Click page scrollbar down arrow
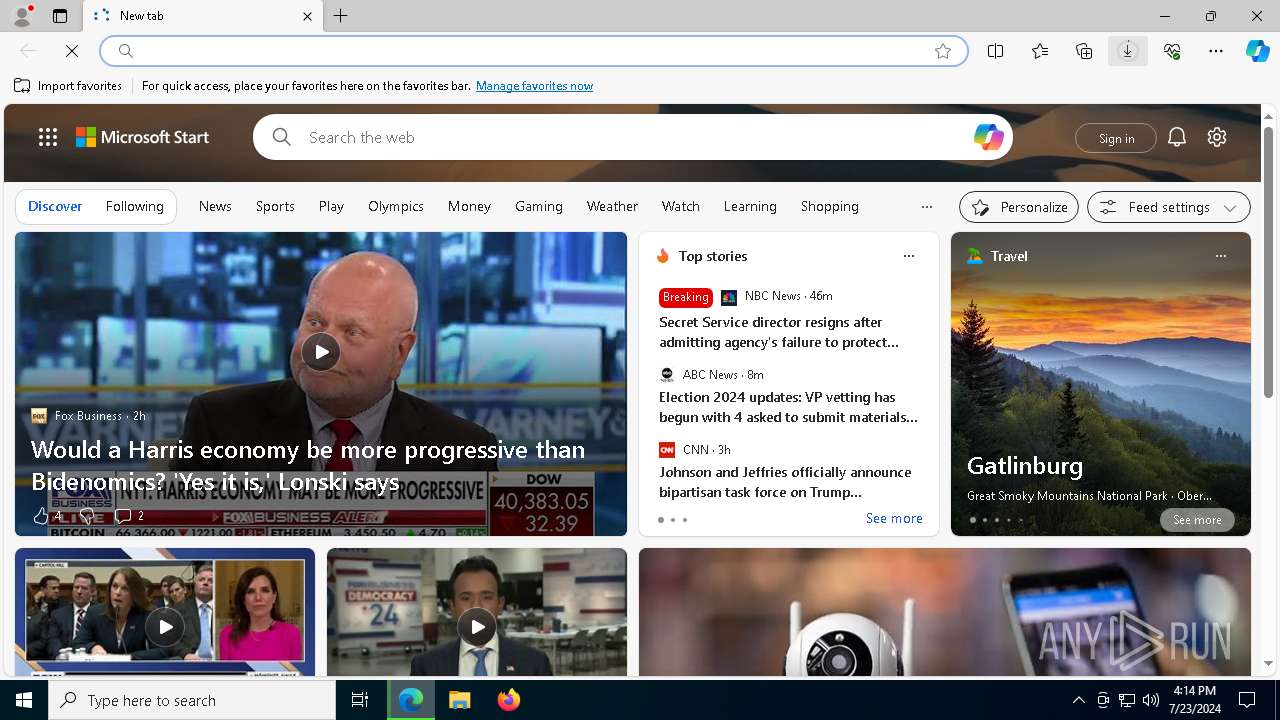The width and height of the screenshot is (1280, 720). 1268,663
